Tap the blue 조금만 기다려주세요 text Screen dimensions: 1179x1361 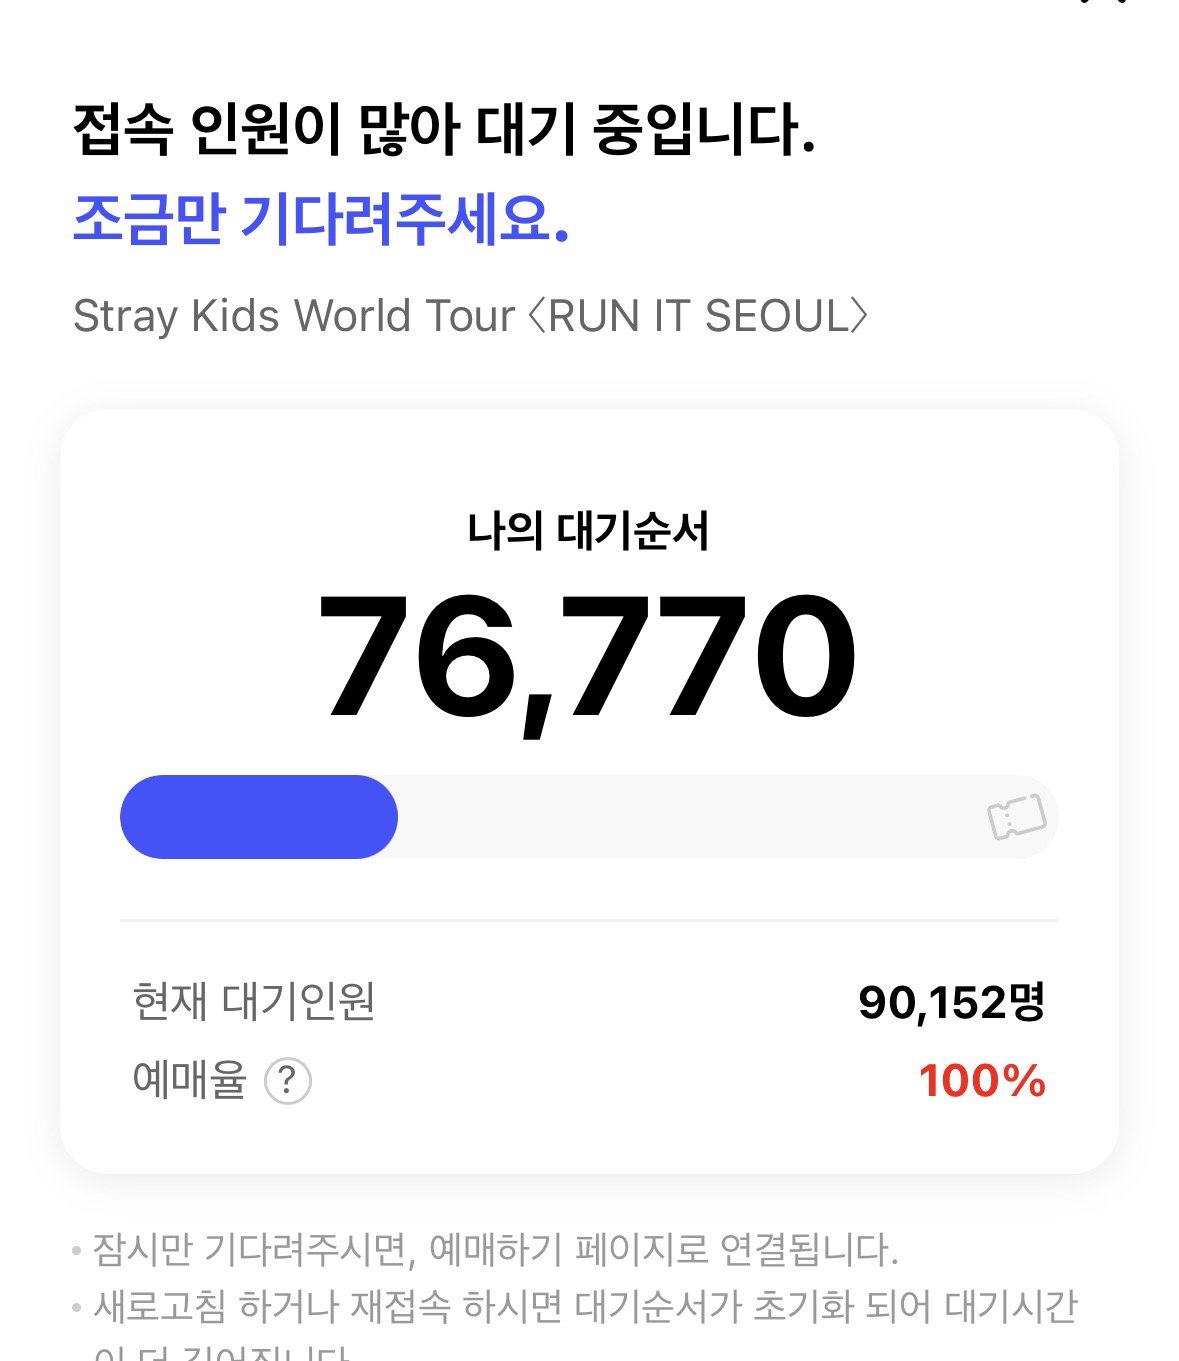coord(321,219)
